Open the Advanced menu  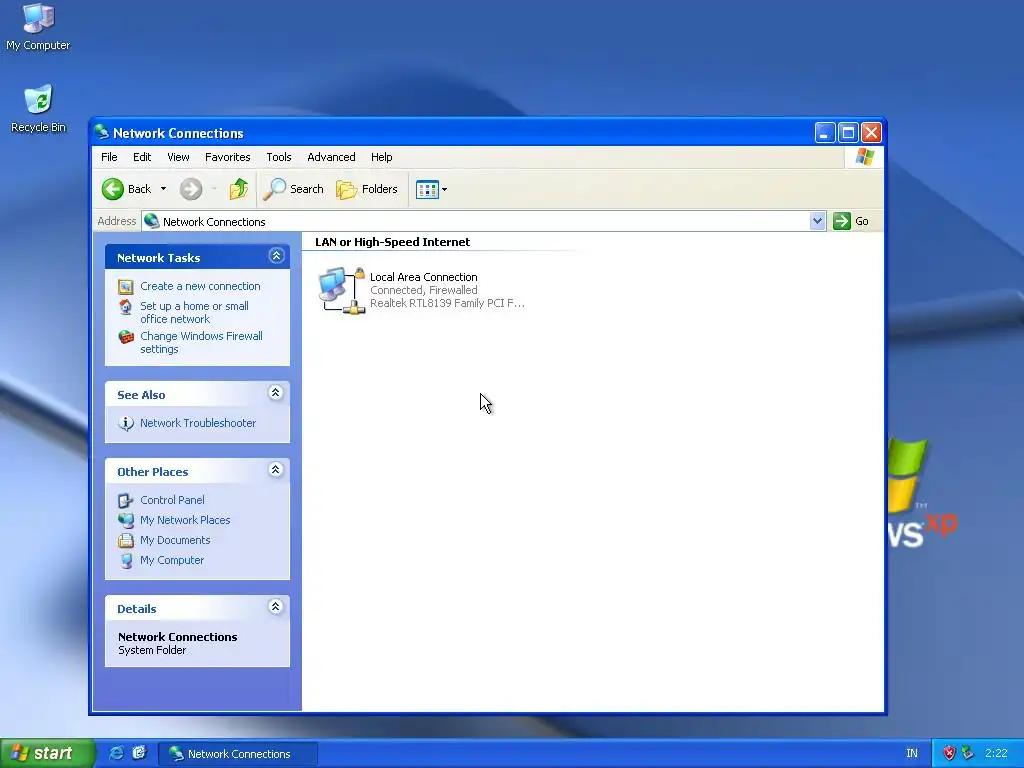pyautogui.click(x=331, y=157)
